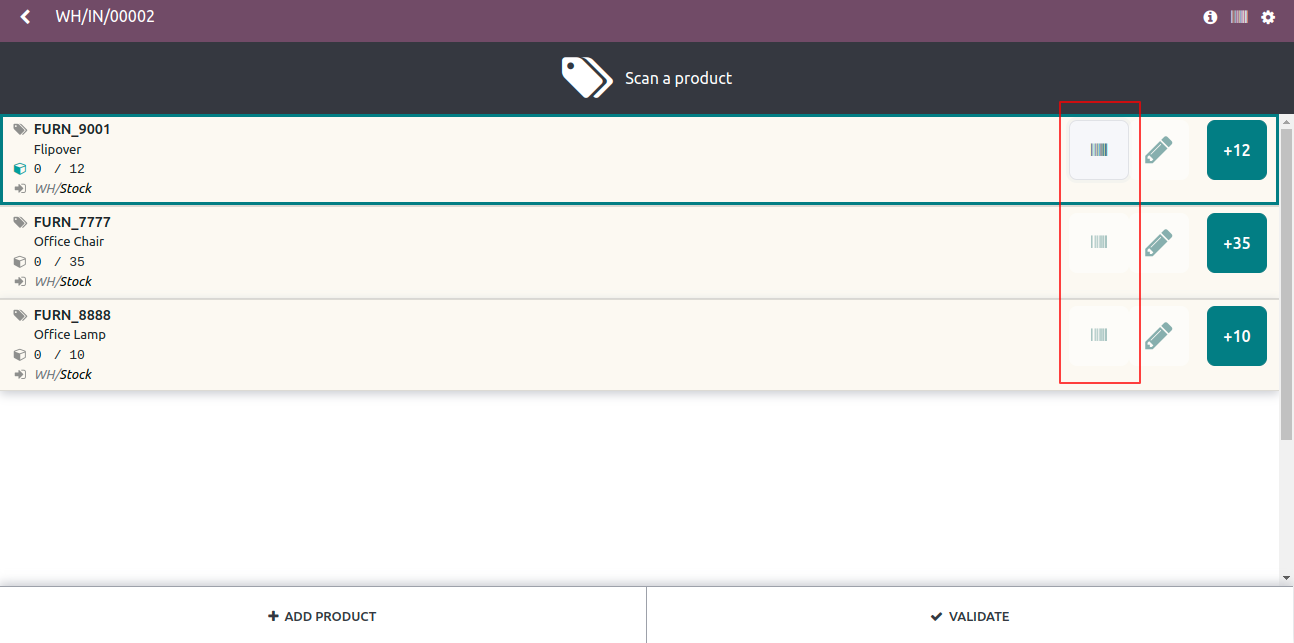Click the tag icon beside Scan a product

[586, 77]
